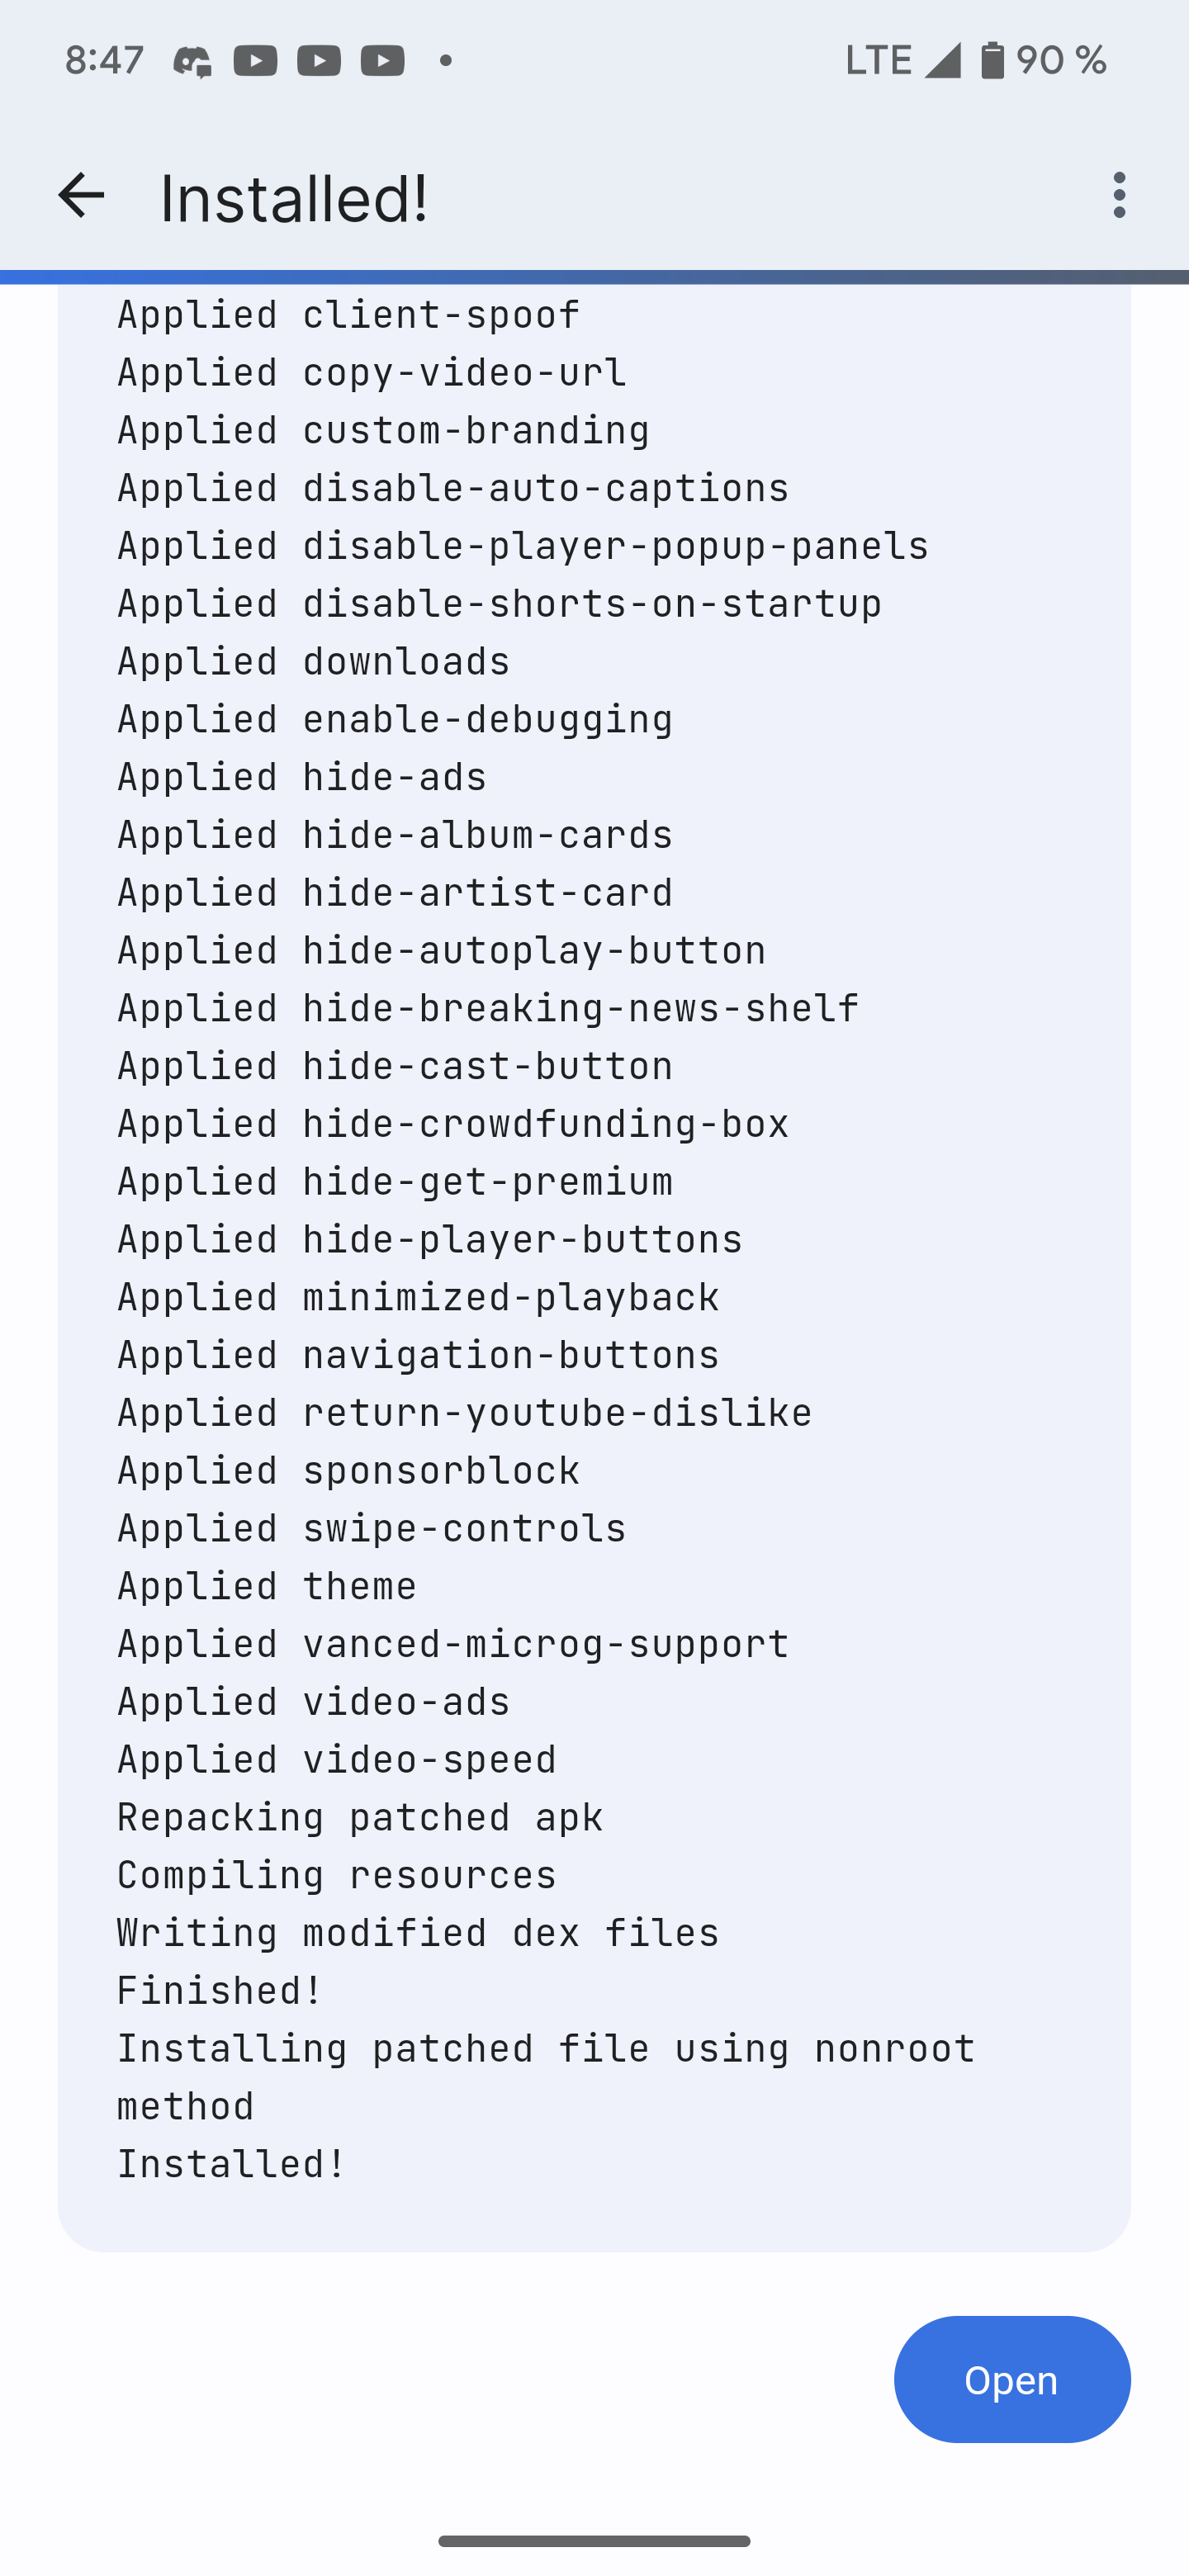Select the 'Applied hide-ads' log line

point(301,776)
